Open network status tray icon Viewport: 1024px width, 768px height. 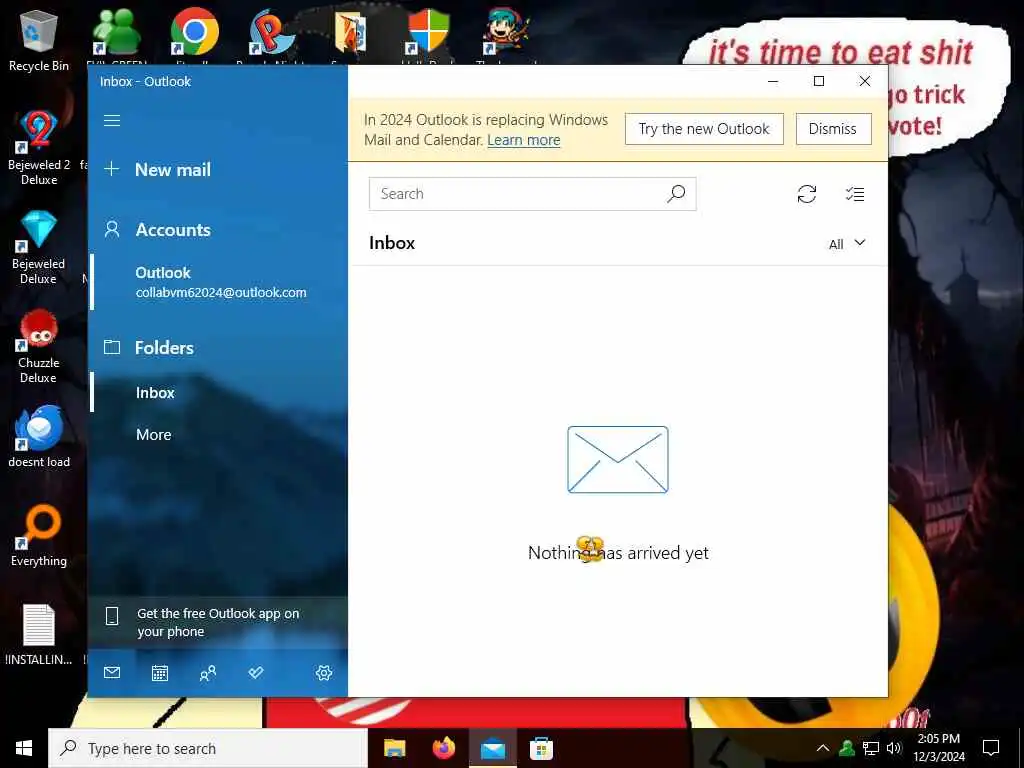[871, 748]
